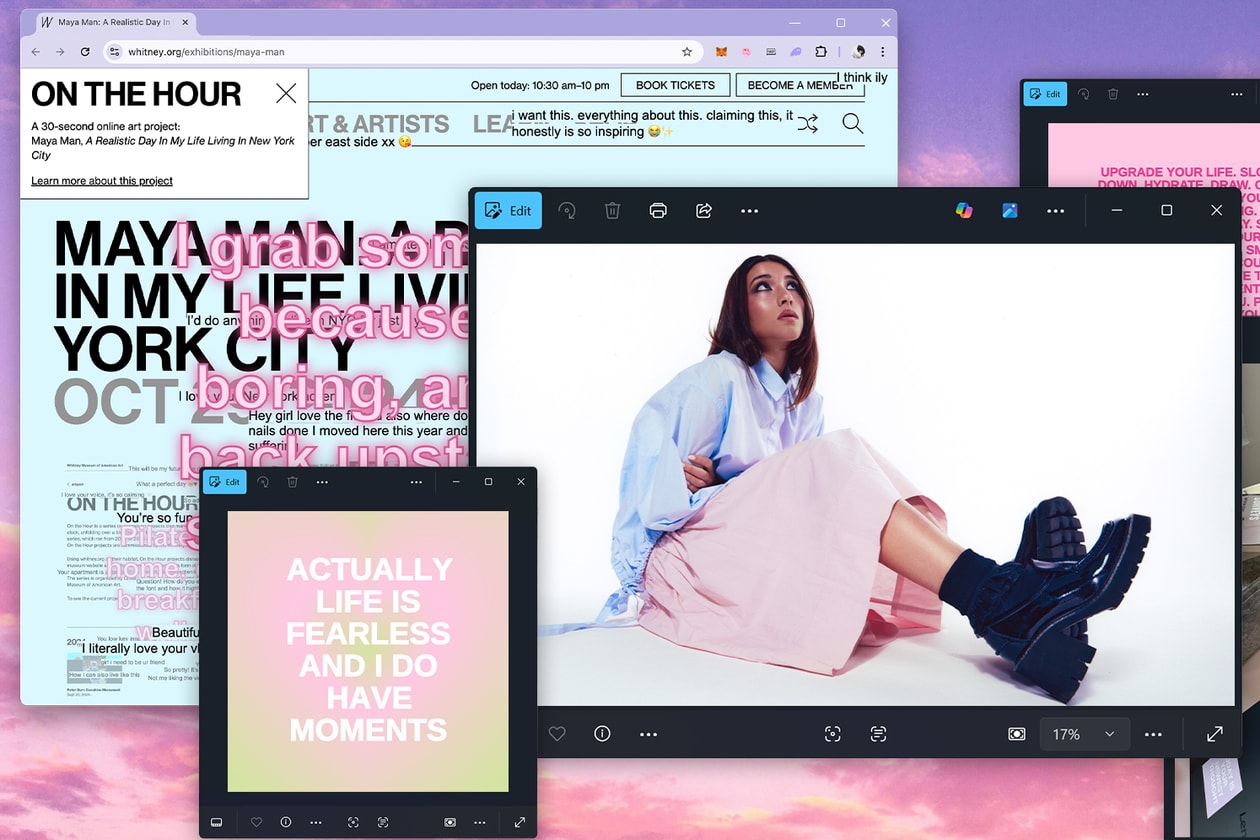
Task: Toggle filmstrip in the small Photos window
Action: tap(216, 822)
